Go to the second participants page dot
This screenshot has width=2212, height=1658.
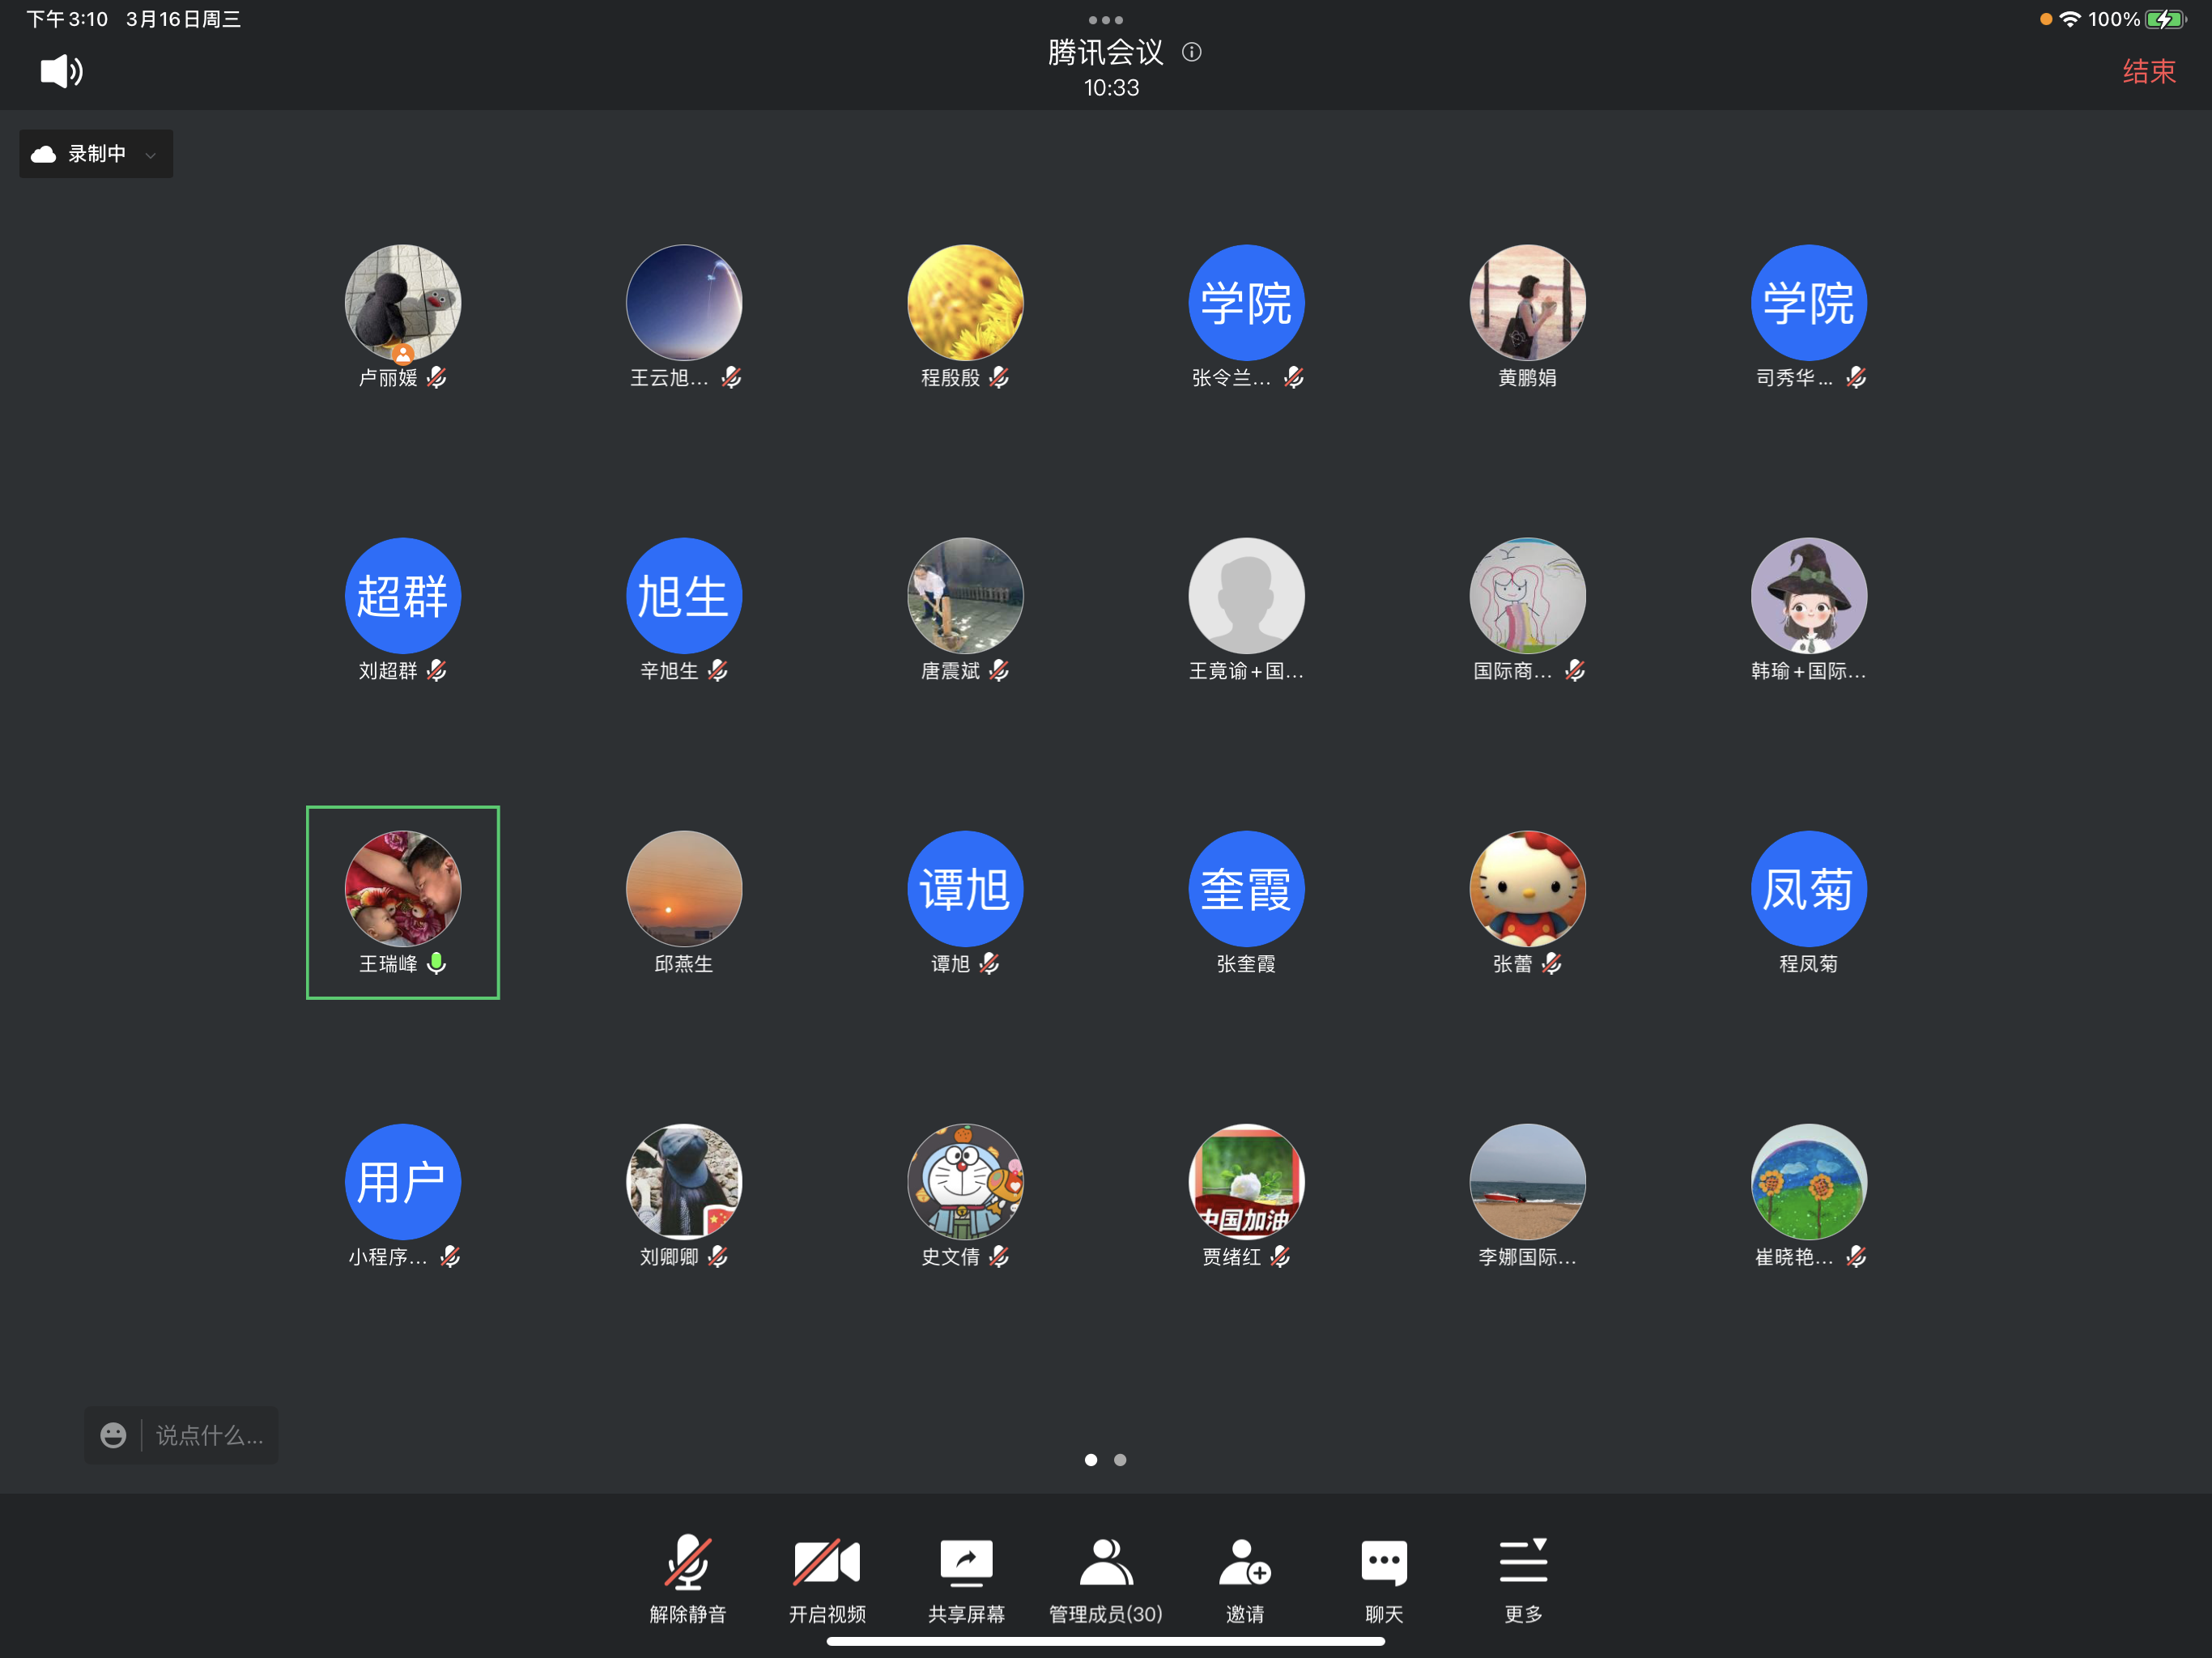pyautogui.click(x=1120, y=1460)
